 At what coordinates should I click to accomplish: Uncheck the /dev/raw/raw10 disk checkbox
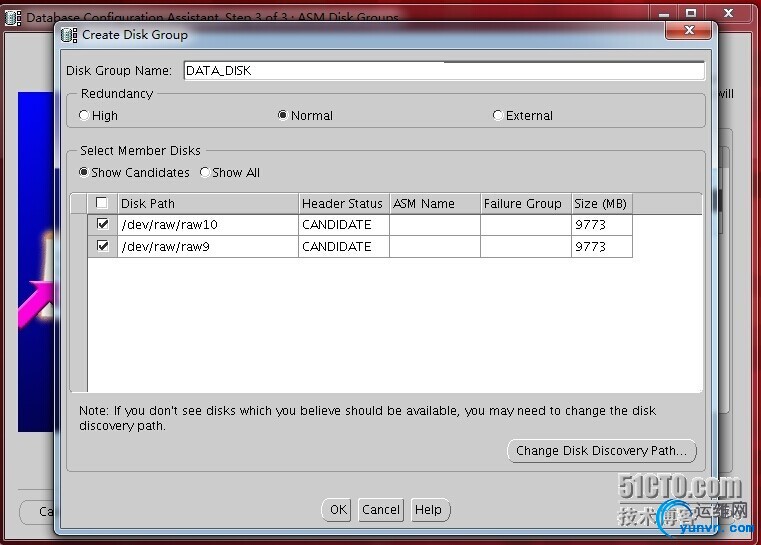click(x=102, y=224)
